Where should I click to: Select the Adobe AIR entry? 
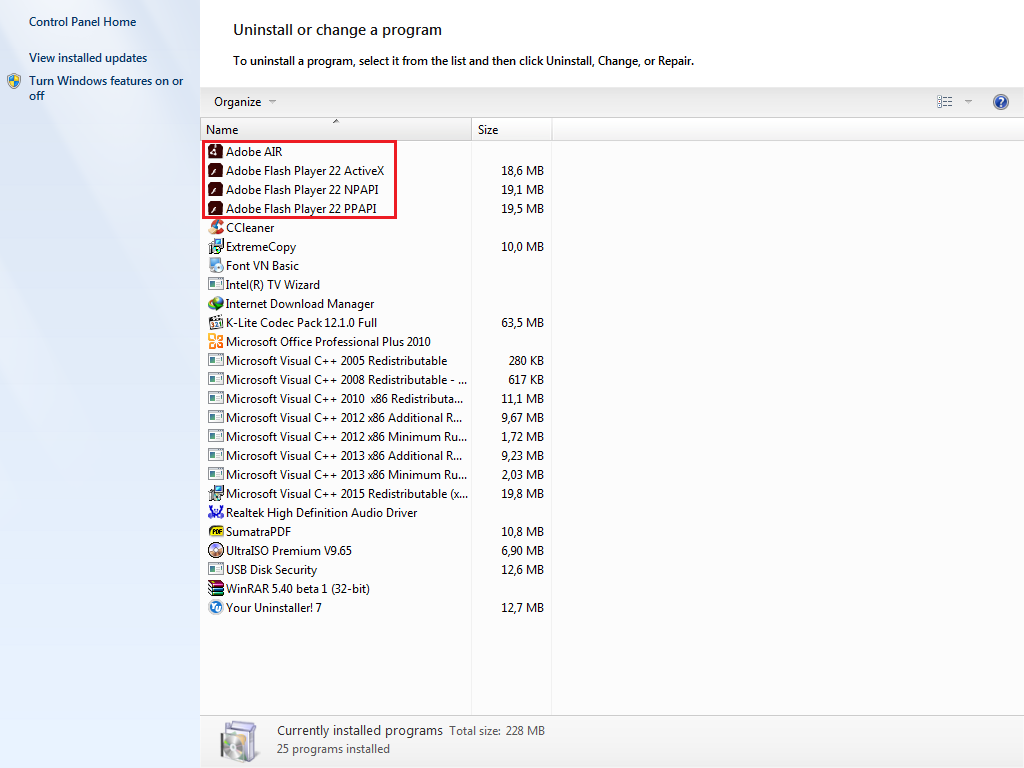pyautogui.click(x=254, y=152)
